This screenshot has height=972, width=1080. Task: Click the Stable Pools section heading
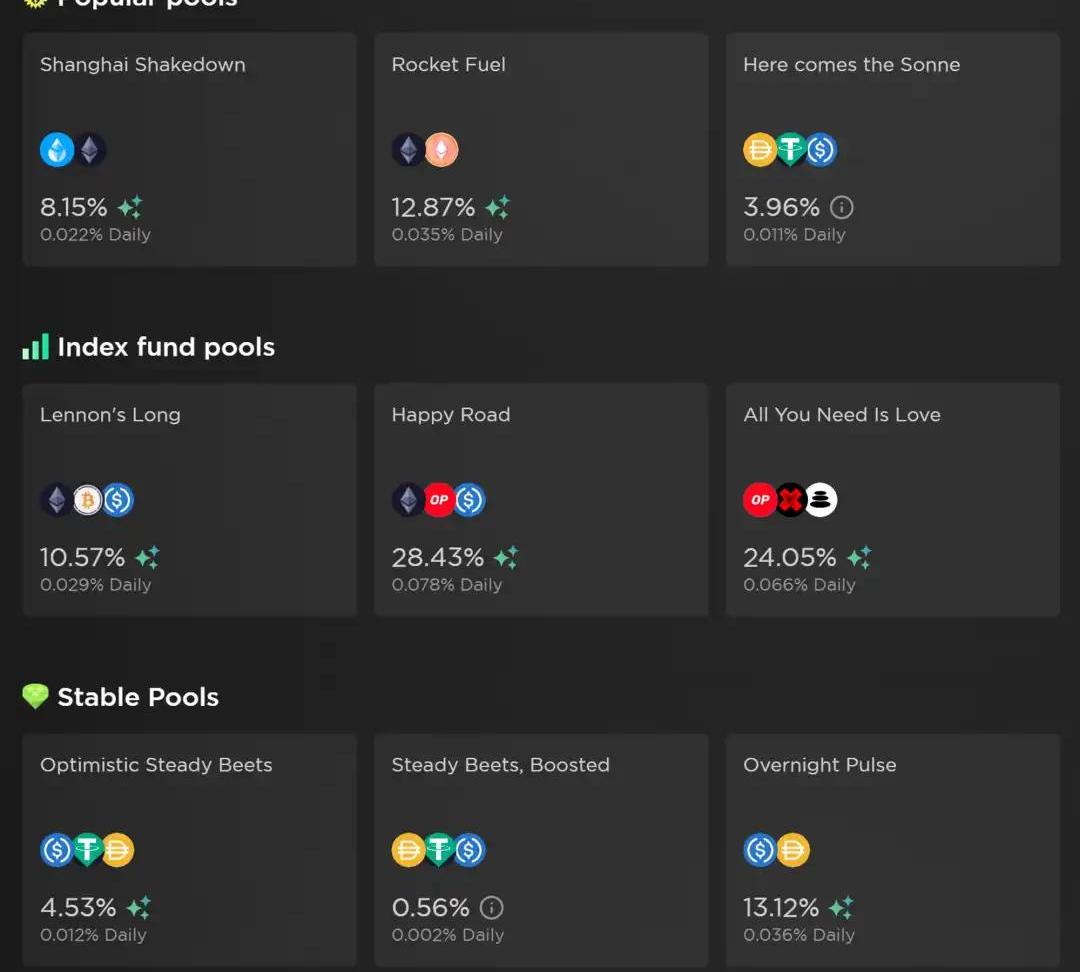[137, 697]
